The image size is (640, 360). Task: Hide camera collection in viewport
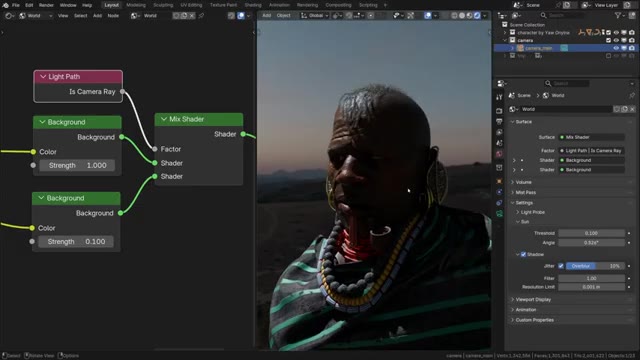(616, 40)
